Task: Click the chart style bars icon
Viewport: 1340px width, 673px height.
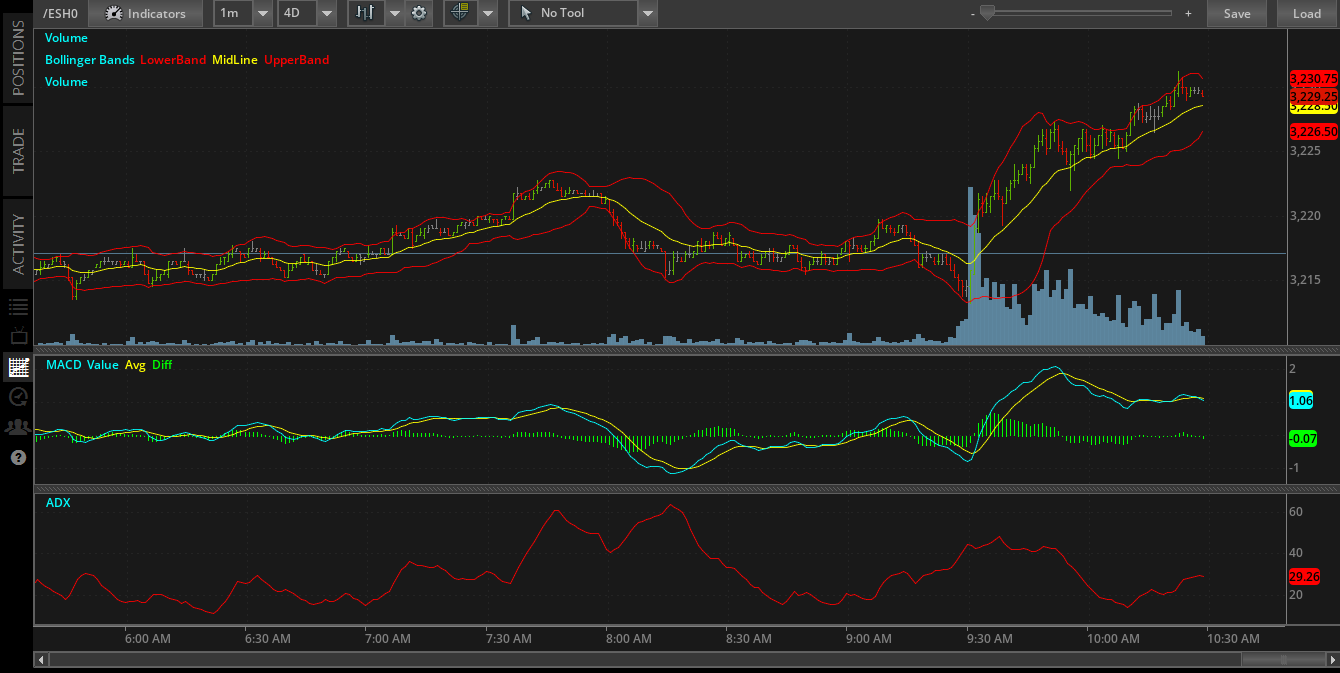Action: 366,13
